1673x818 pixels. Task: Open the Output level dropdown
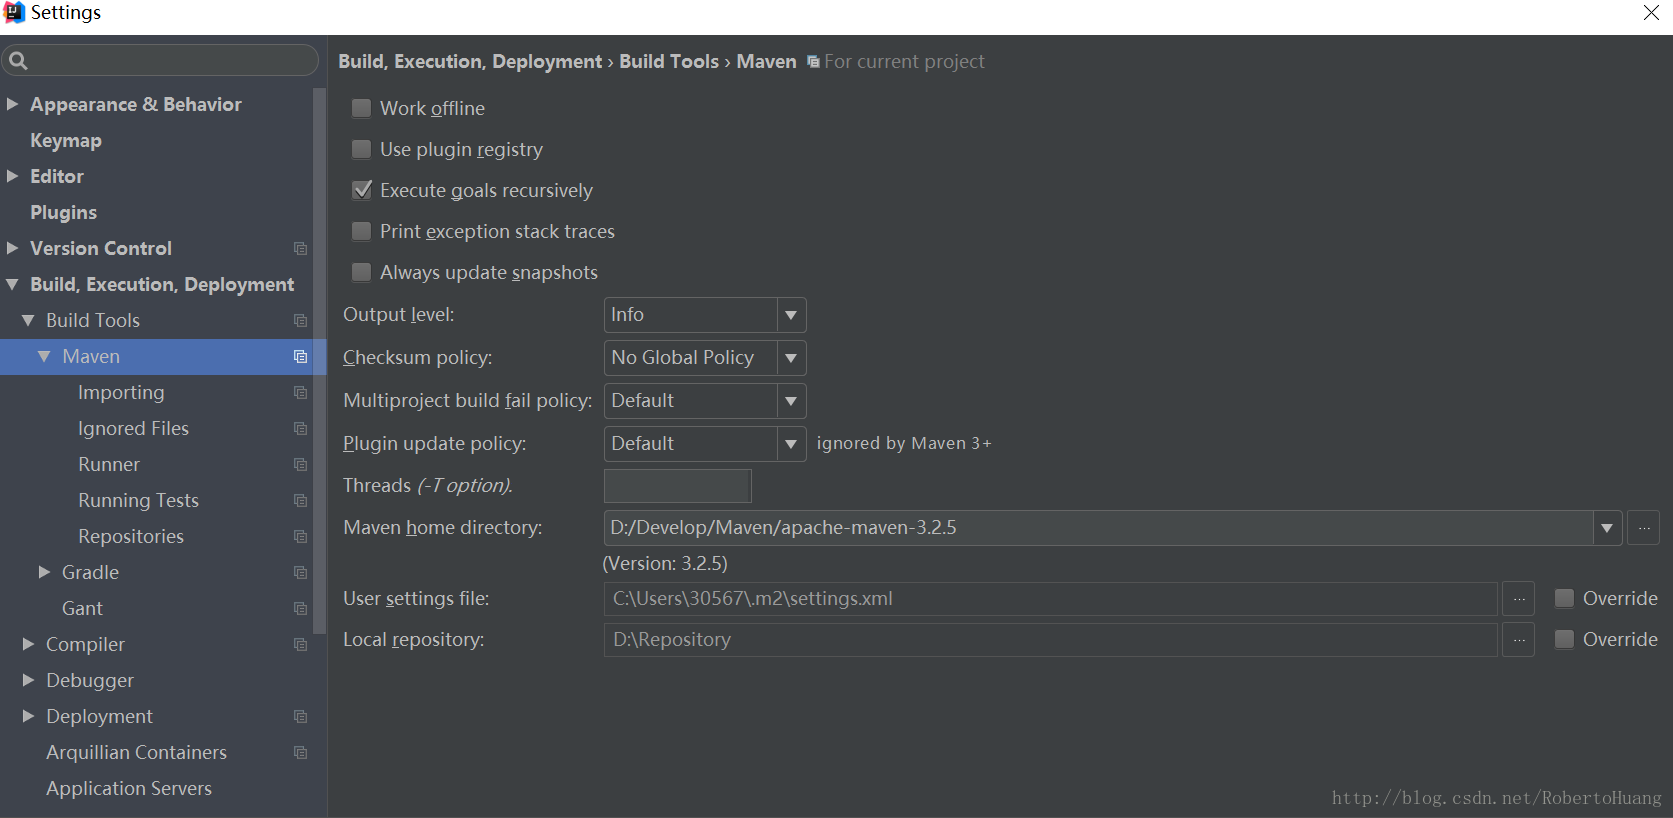pyautogui.click(x=791, y=315)
